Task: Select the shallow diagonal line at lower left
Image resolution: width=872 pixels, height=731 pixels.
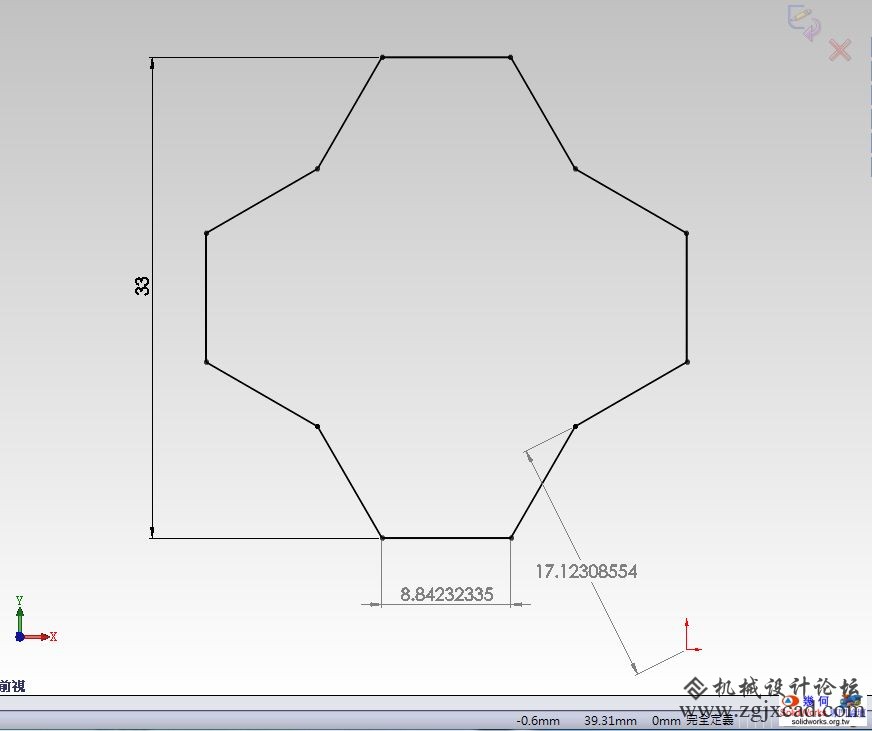Action: pos(262,394)
